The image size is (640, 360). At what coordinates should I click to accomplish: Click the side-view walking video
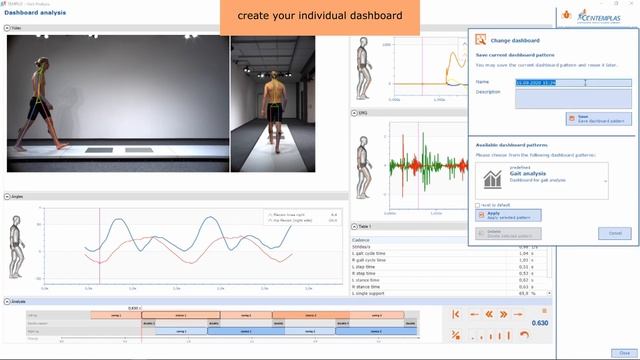coord(118,103)
